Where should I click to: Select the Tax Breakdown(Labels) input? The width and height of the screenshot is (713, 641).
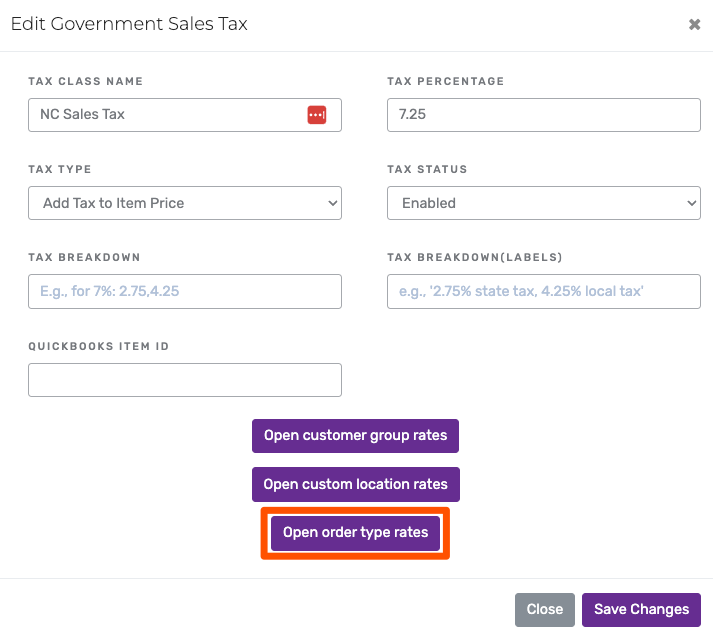tap(543, 291)
